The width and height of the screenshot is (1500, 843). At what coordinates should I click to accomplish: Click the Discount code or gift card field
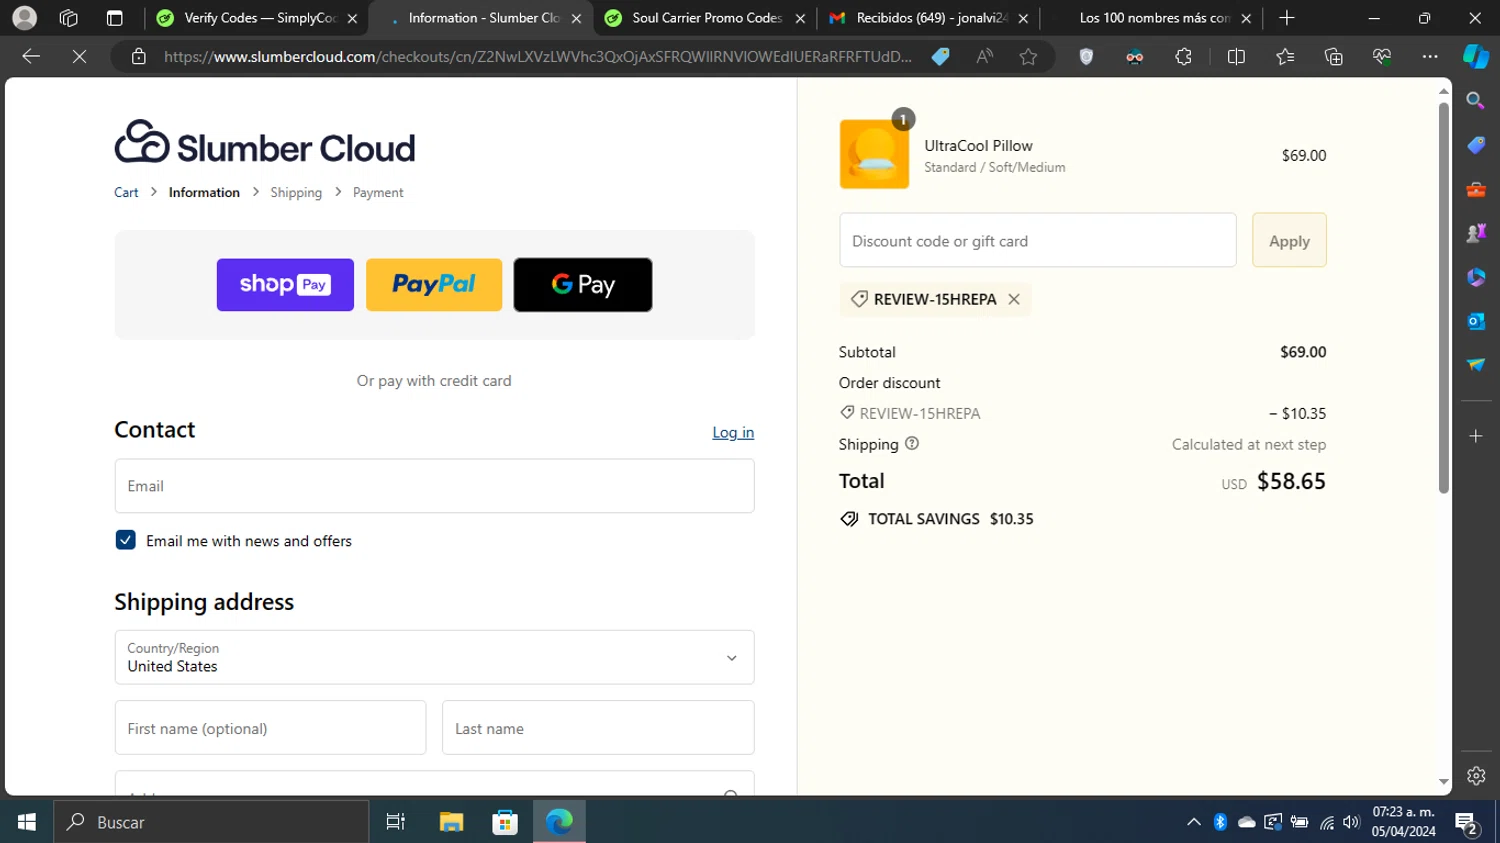[1037, 240]
